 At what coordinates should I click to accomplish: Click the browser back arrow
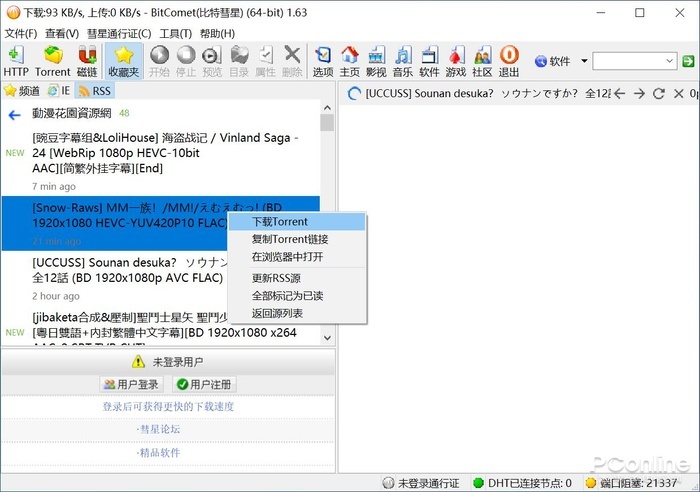pos(620,93)
